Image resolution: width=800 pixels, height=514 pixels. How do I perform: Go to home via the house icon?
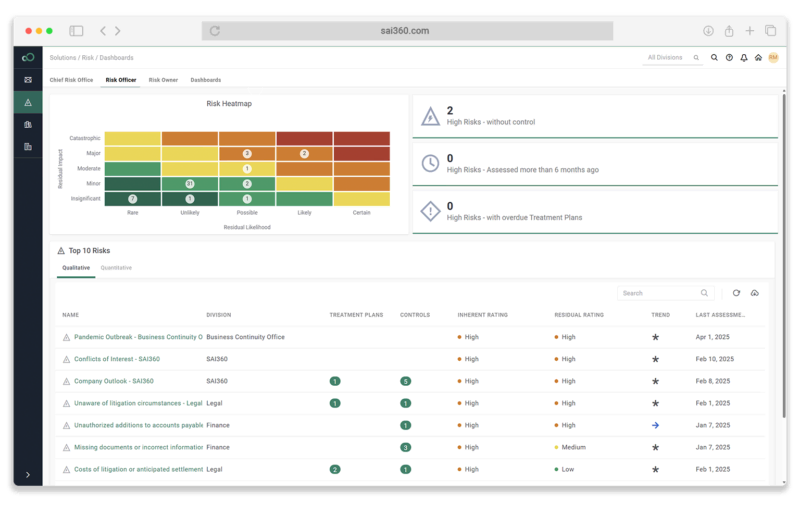coord(758,58)
